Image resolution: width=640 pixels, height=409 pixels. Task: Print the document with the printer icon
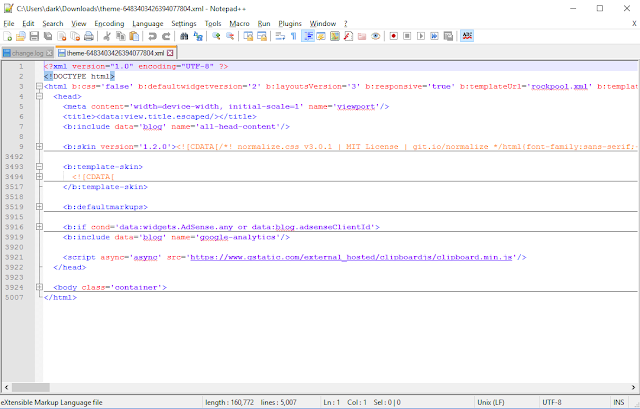[89, 36]
